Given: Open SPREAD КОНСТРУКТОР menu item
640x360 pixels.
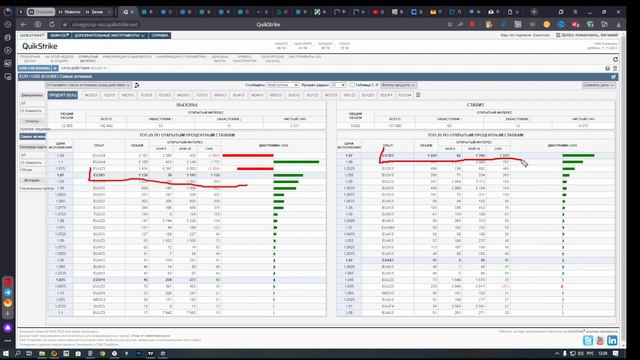Looking at the screenshot, I should tap(244, 59).
